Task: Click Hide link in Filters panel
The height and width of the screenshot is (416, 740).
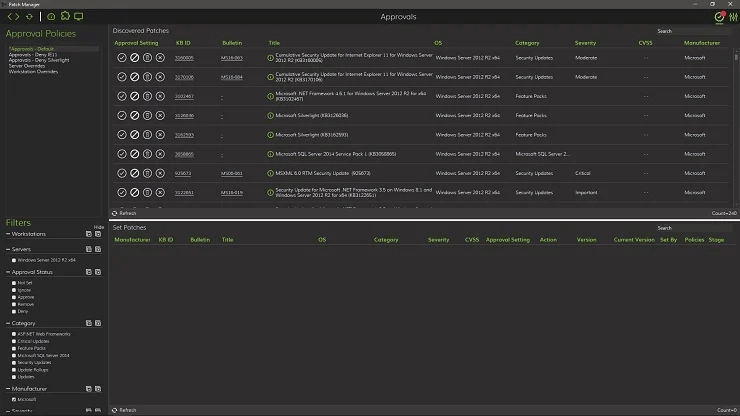Action: [99, 227]
